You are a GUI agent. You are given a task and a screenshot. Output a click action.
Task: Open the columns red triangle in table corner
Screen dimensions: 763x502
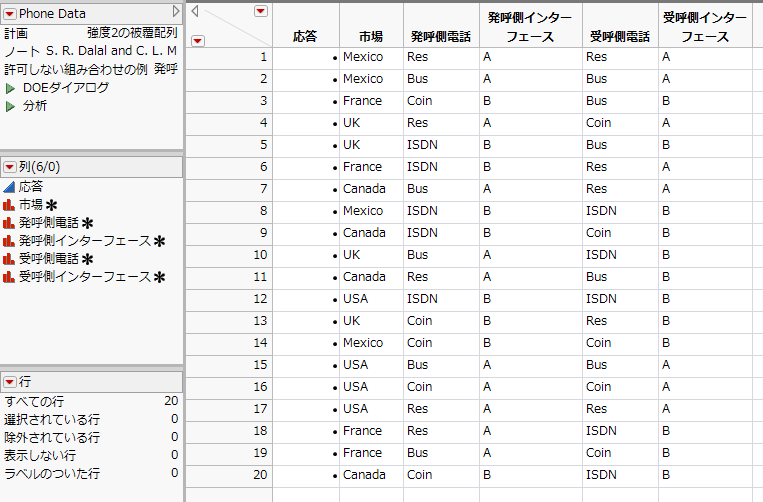click(x=261, y=11)
